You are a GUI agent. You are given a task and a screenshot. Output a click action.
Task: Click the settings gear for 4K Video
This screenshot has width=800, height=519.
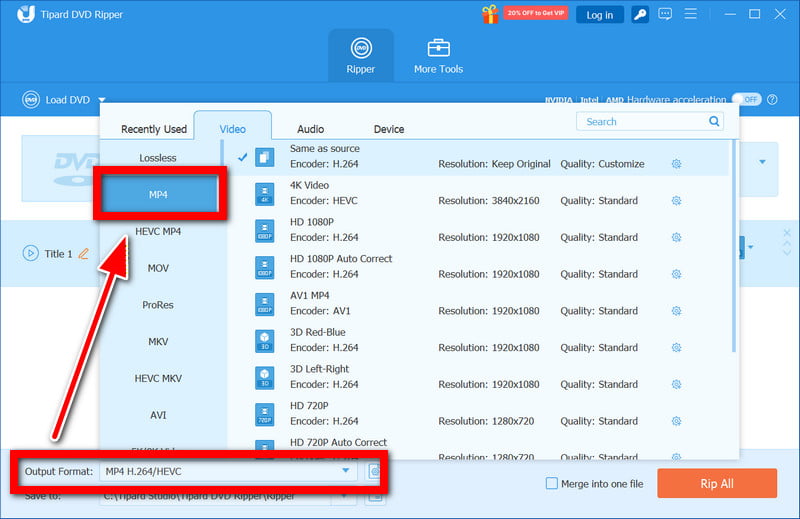[x=676, y=201]
